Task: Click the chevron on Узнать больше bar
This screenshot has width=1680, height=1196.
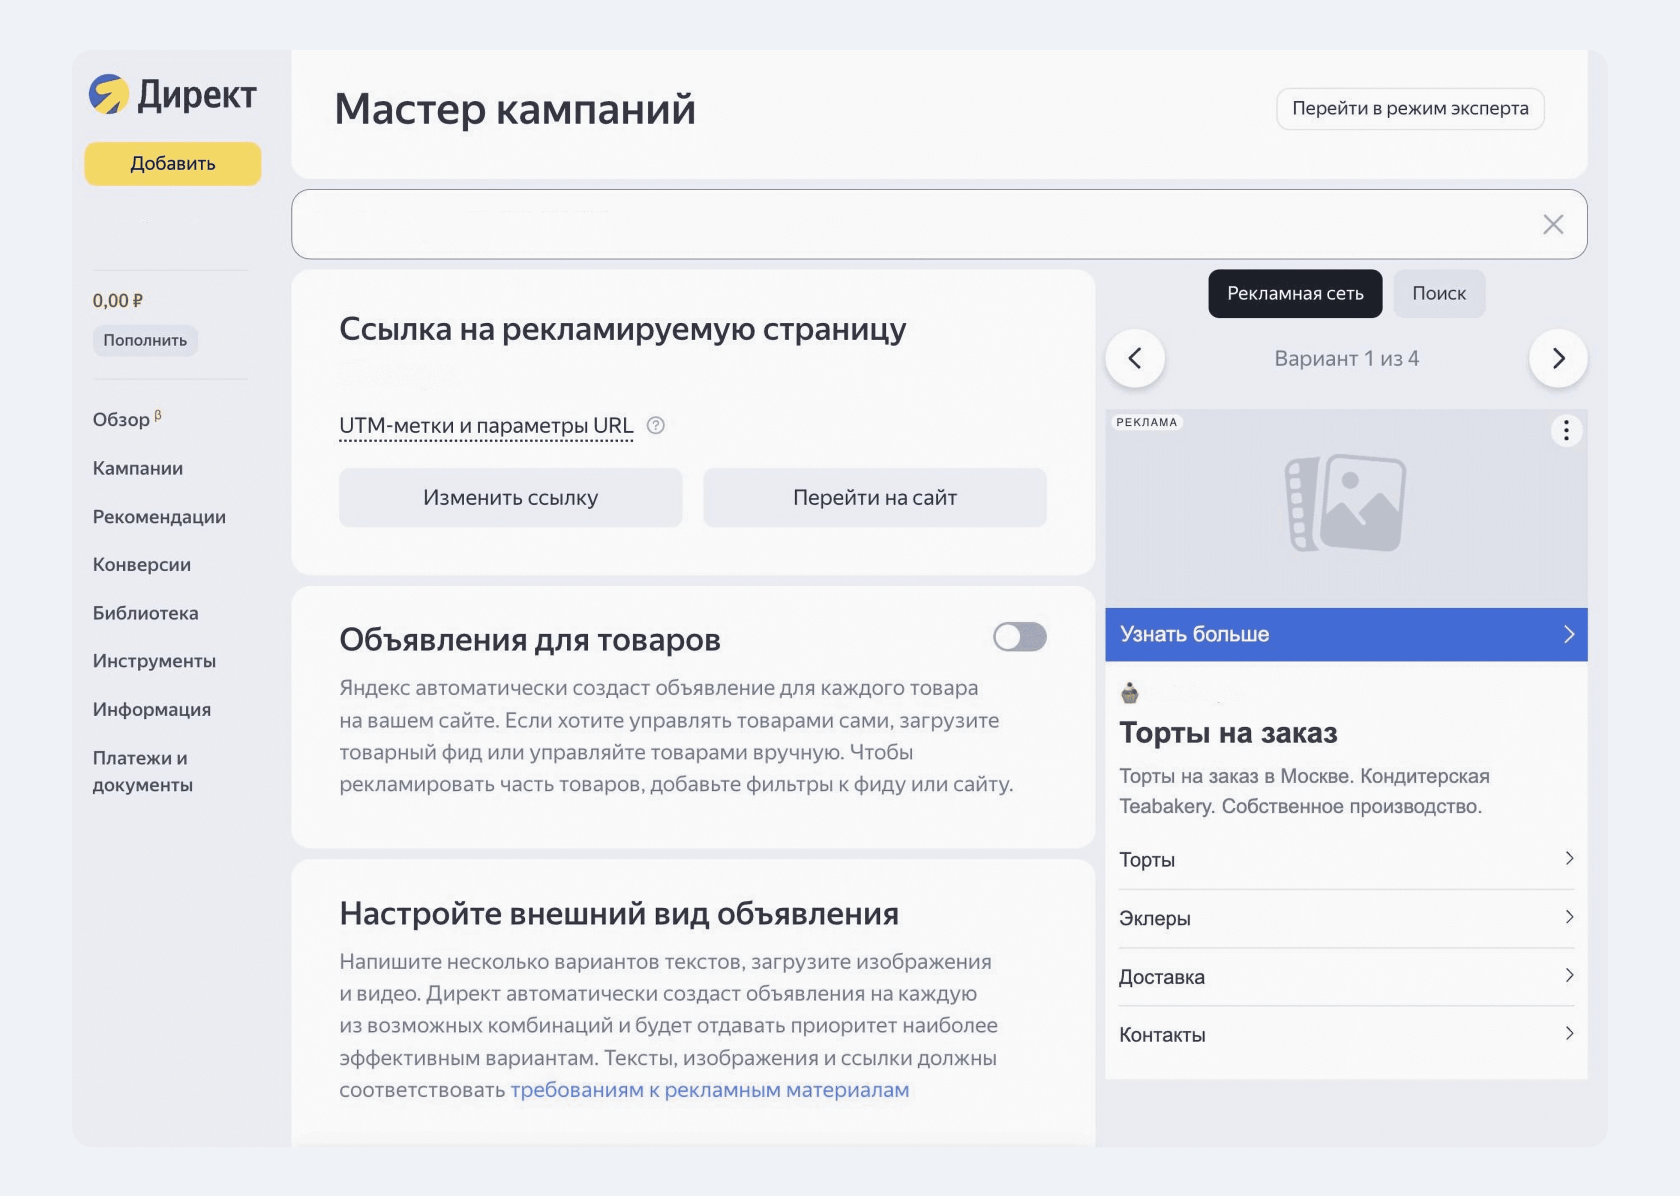Action: [x=1569, y=634]
